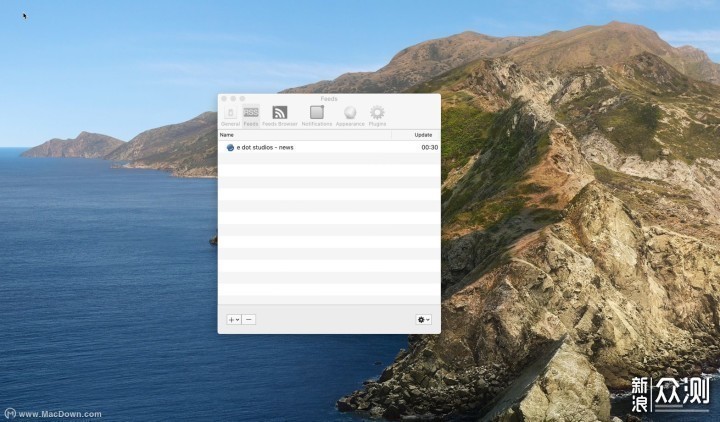Open the Feeds Browser pane
Screen dimensions: 720x422
pyautogui.click(x=280, y=116)
